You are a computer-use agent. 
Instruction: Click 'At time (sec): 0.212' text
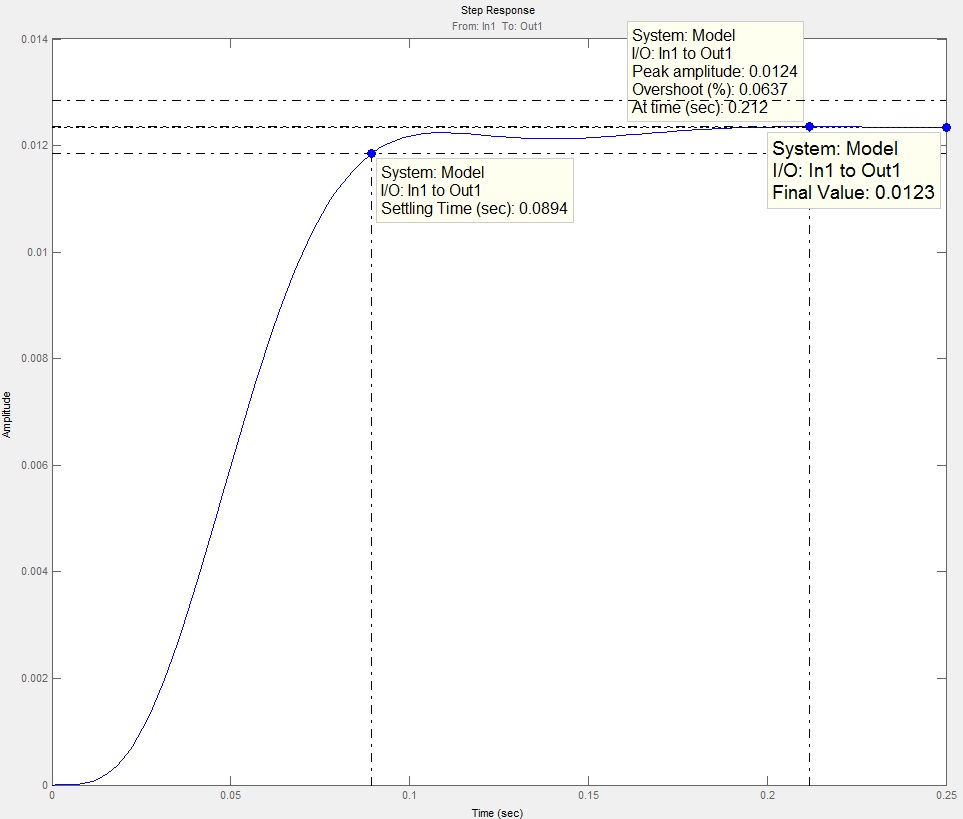[x=700, y=107]
